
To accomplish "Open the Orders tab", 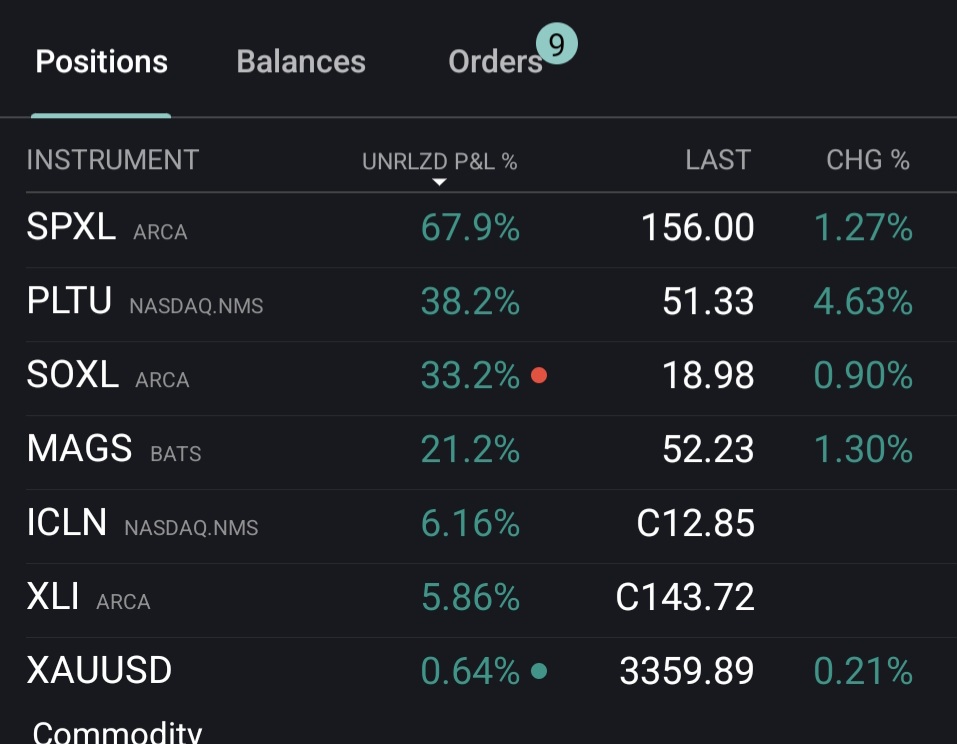I will click(495, 62).
